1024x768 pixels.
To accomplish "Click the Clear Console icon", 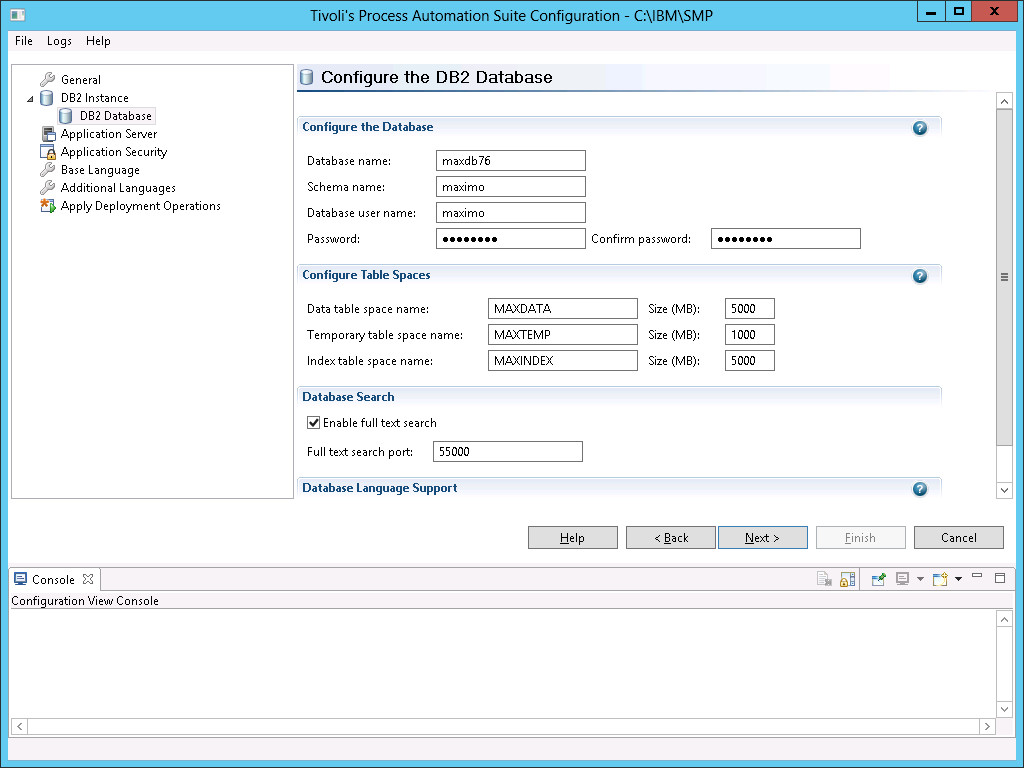I will [x=823, y=579].
